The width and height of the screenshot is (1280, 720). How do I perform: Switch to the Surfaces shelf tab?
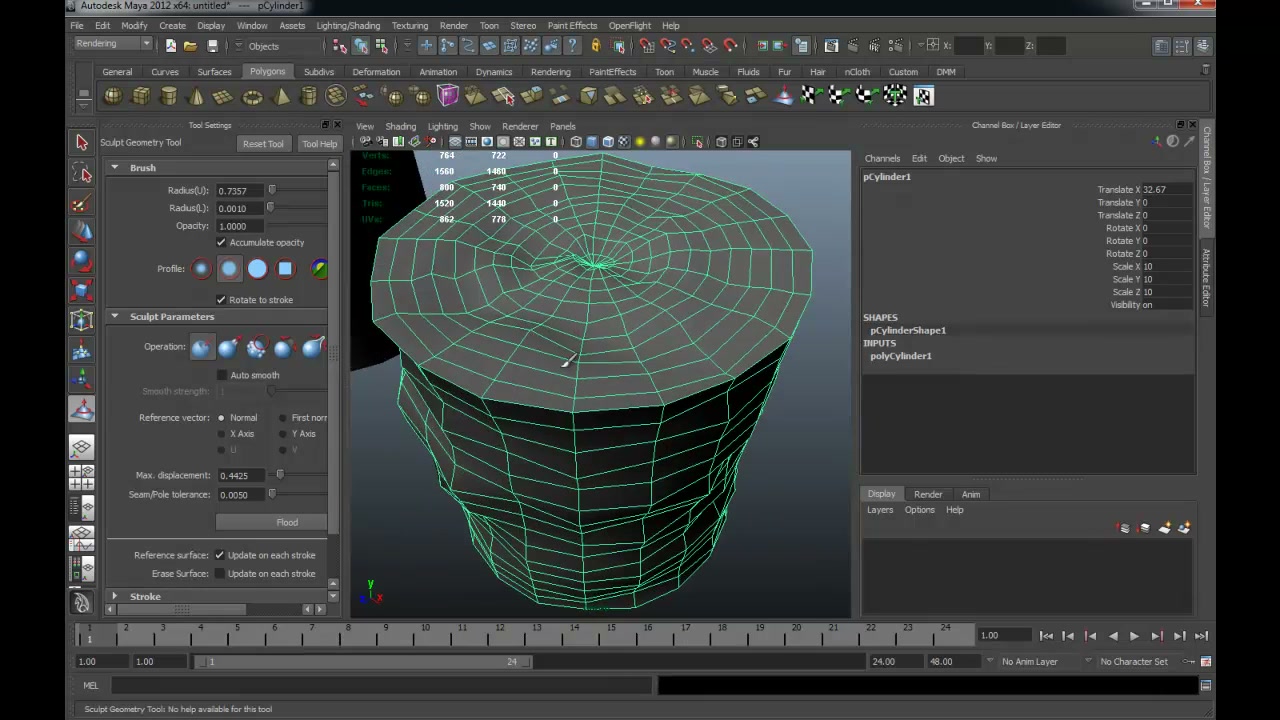pos(214,72)
